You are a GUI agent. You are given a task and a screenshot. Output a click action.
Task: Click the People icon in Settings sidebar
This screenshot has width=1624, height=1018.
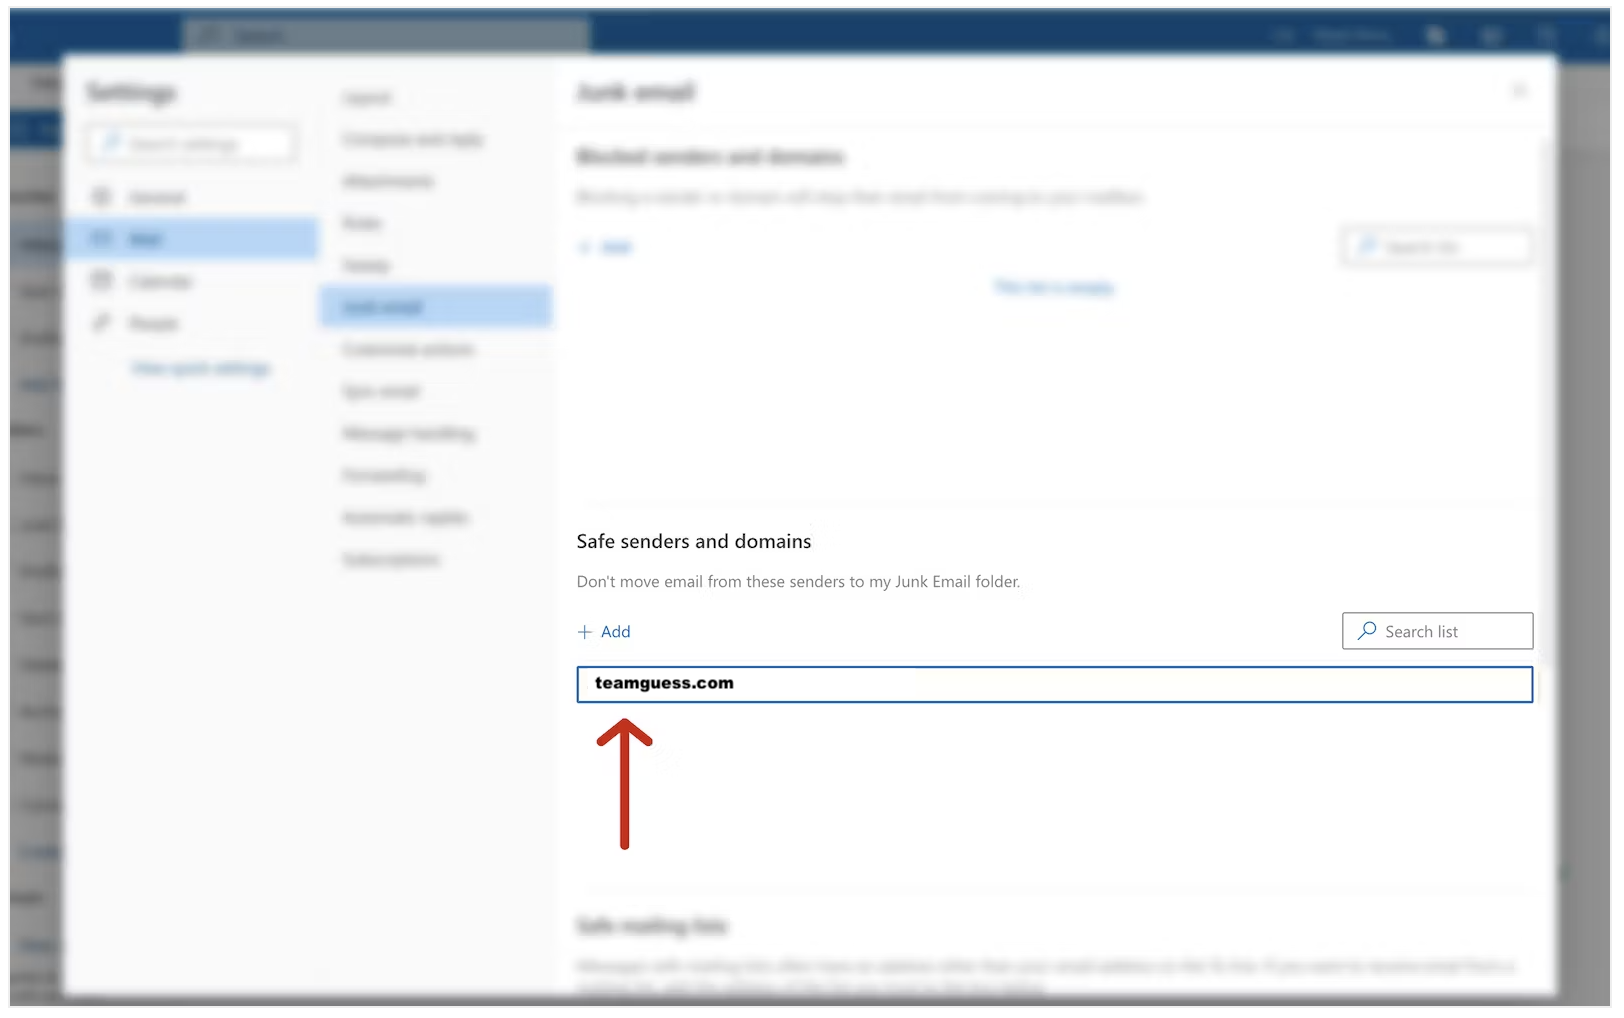coord(101,323)
